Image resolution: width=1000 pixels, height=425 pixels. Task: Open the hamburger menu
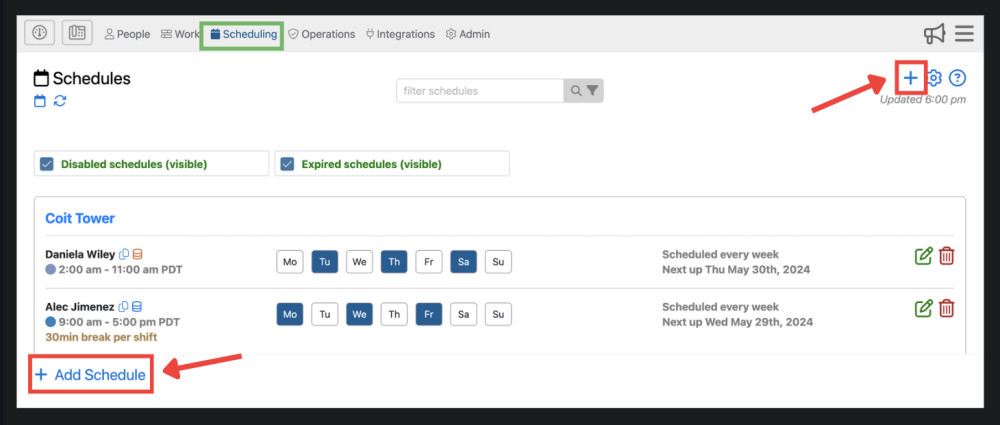tap(964, 34)
